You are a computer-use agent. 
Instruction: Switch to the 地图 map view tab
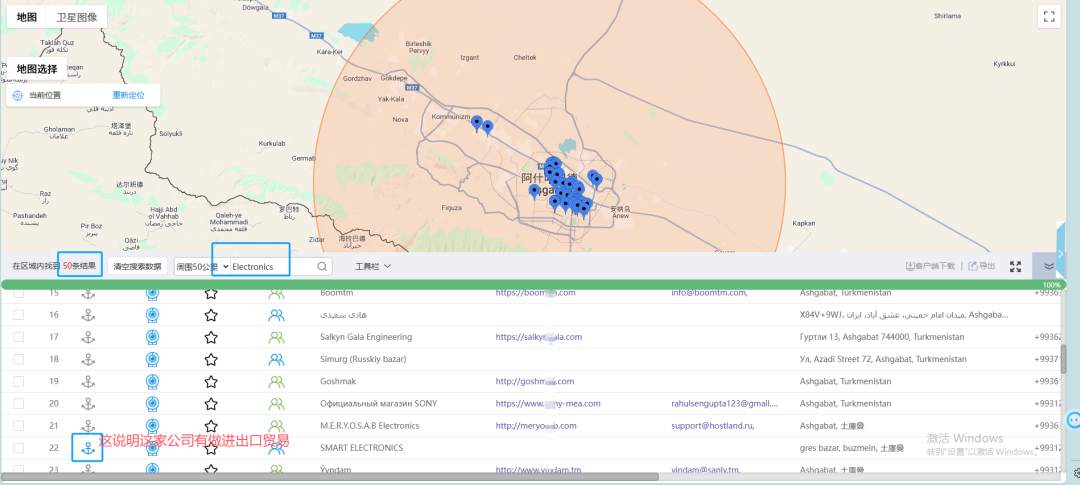coord(27,17)
